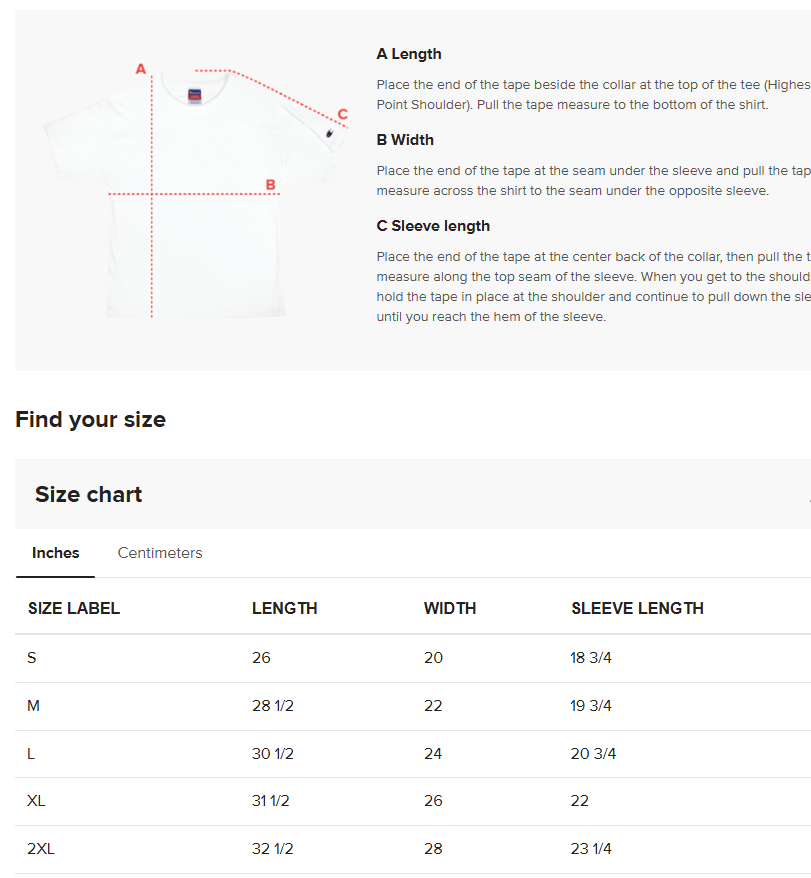
Task: Switch to the Centimeters tab
Action: click(x=160, y=553)
